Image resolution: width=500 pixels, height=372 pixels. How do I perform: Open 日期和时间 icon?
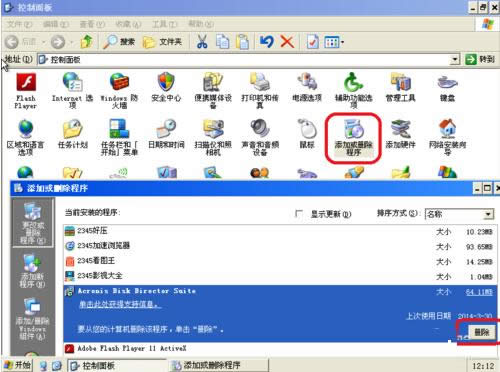click(x=166, y=134)
